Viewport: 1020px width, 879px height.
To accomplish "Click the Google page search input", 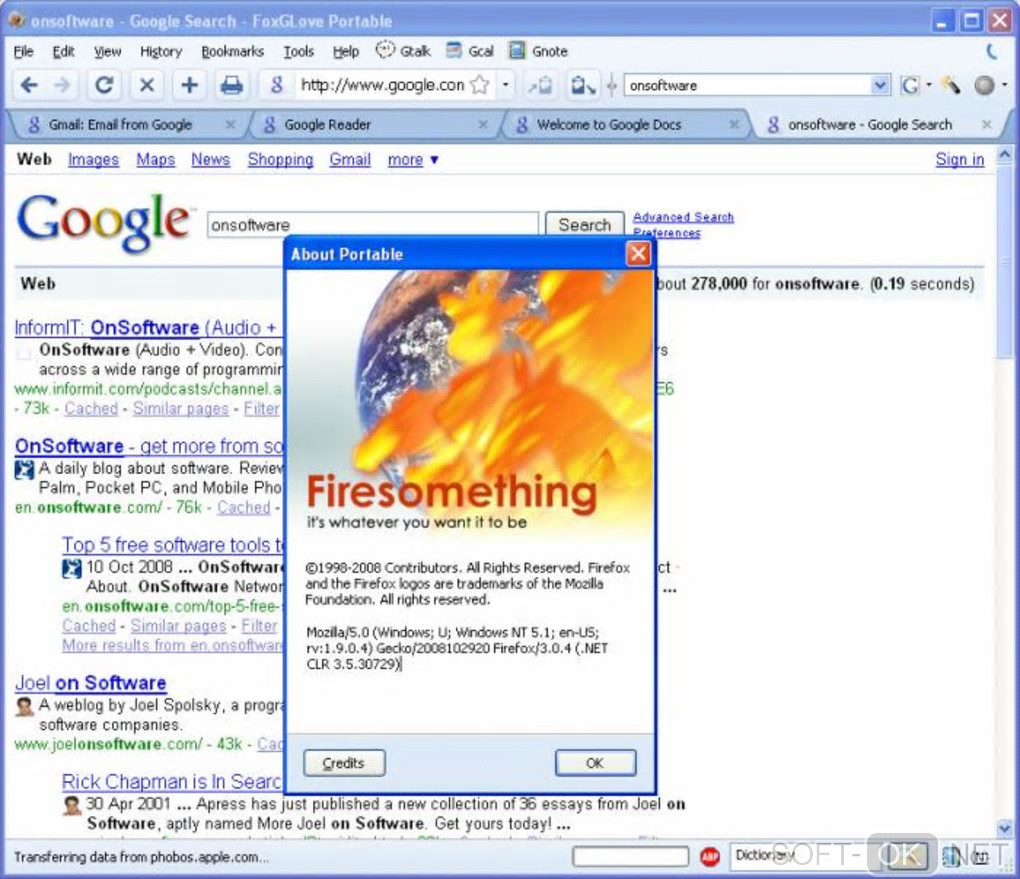I will tap(373, 224).
